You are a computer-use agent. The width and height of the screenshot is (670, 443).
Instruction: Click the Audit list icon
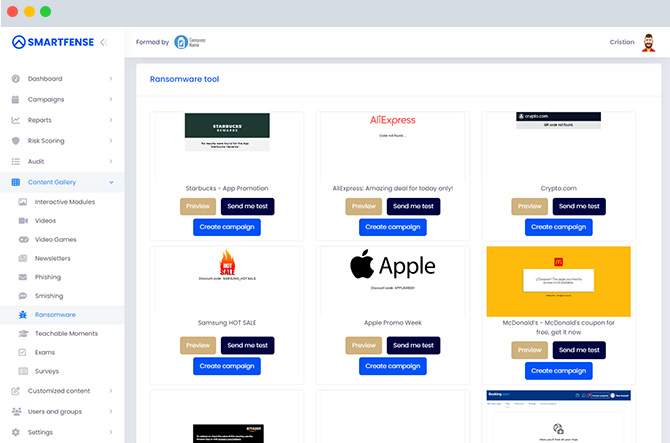(16, 161)
